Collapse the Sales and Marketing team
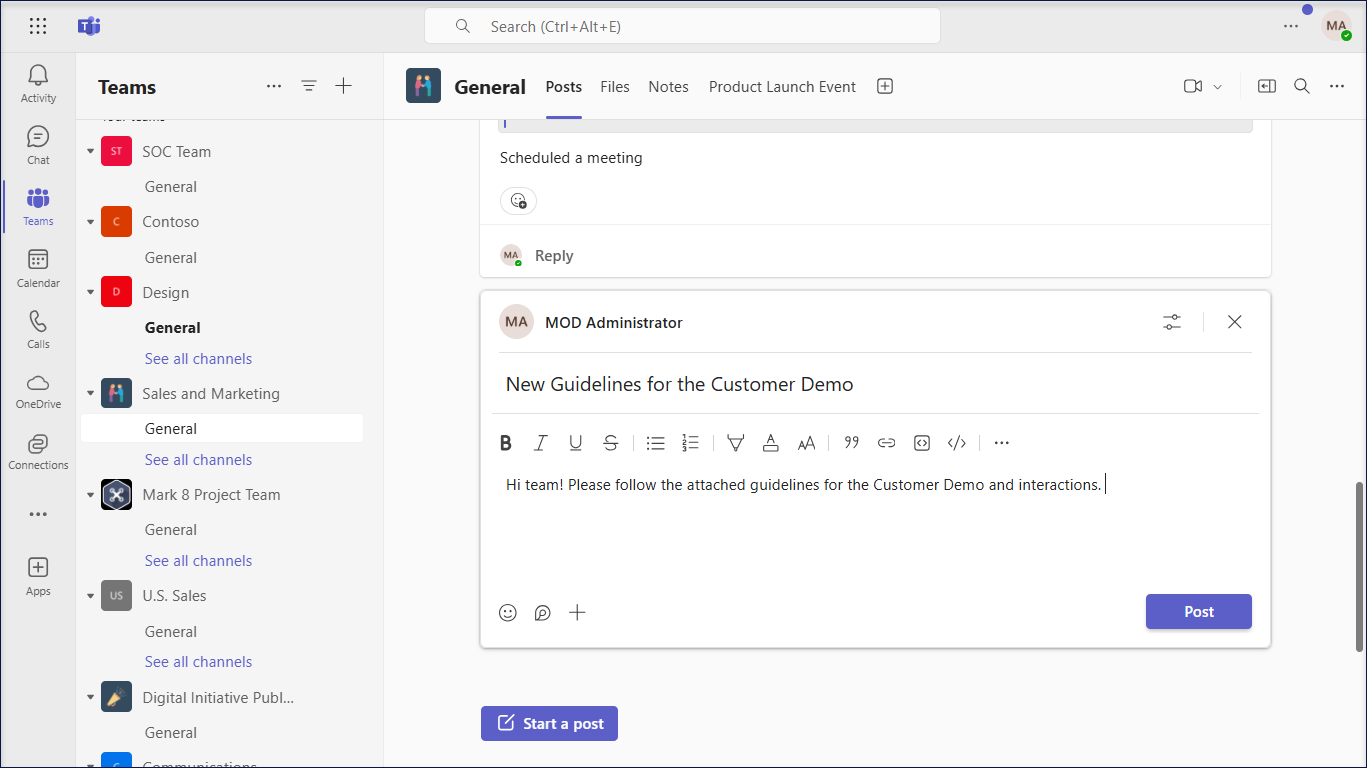This screenshot has width=1367, height=768. [91, 394]
